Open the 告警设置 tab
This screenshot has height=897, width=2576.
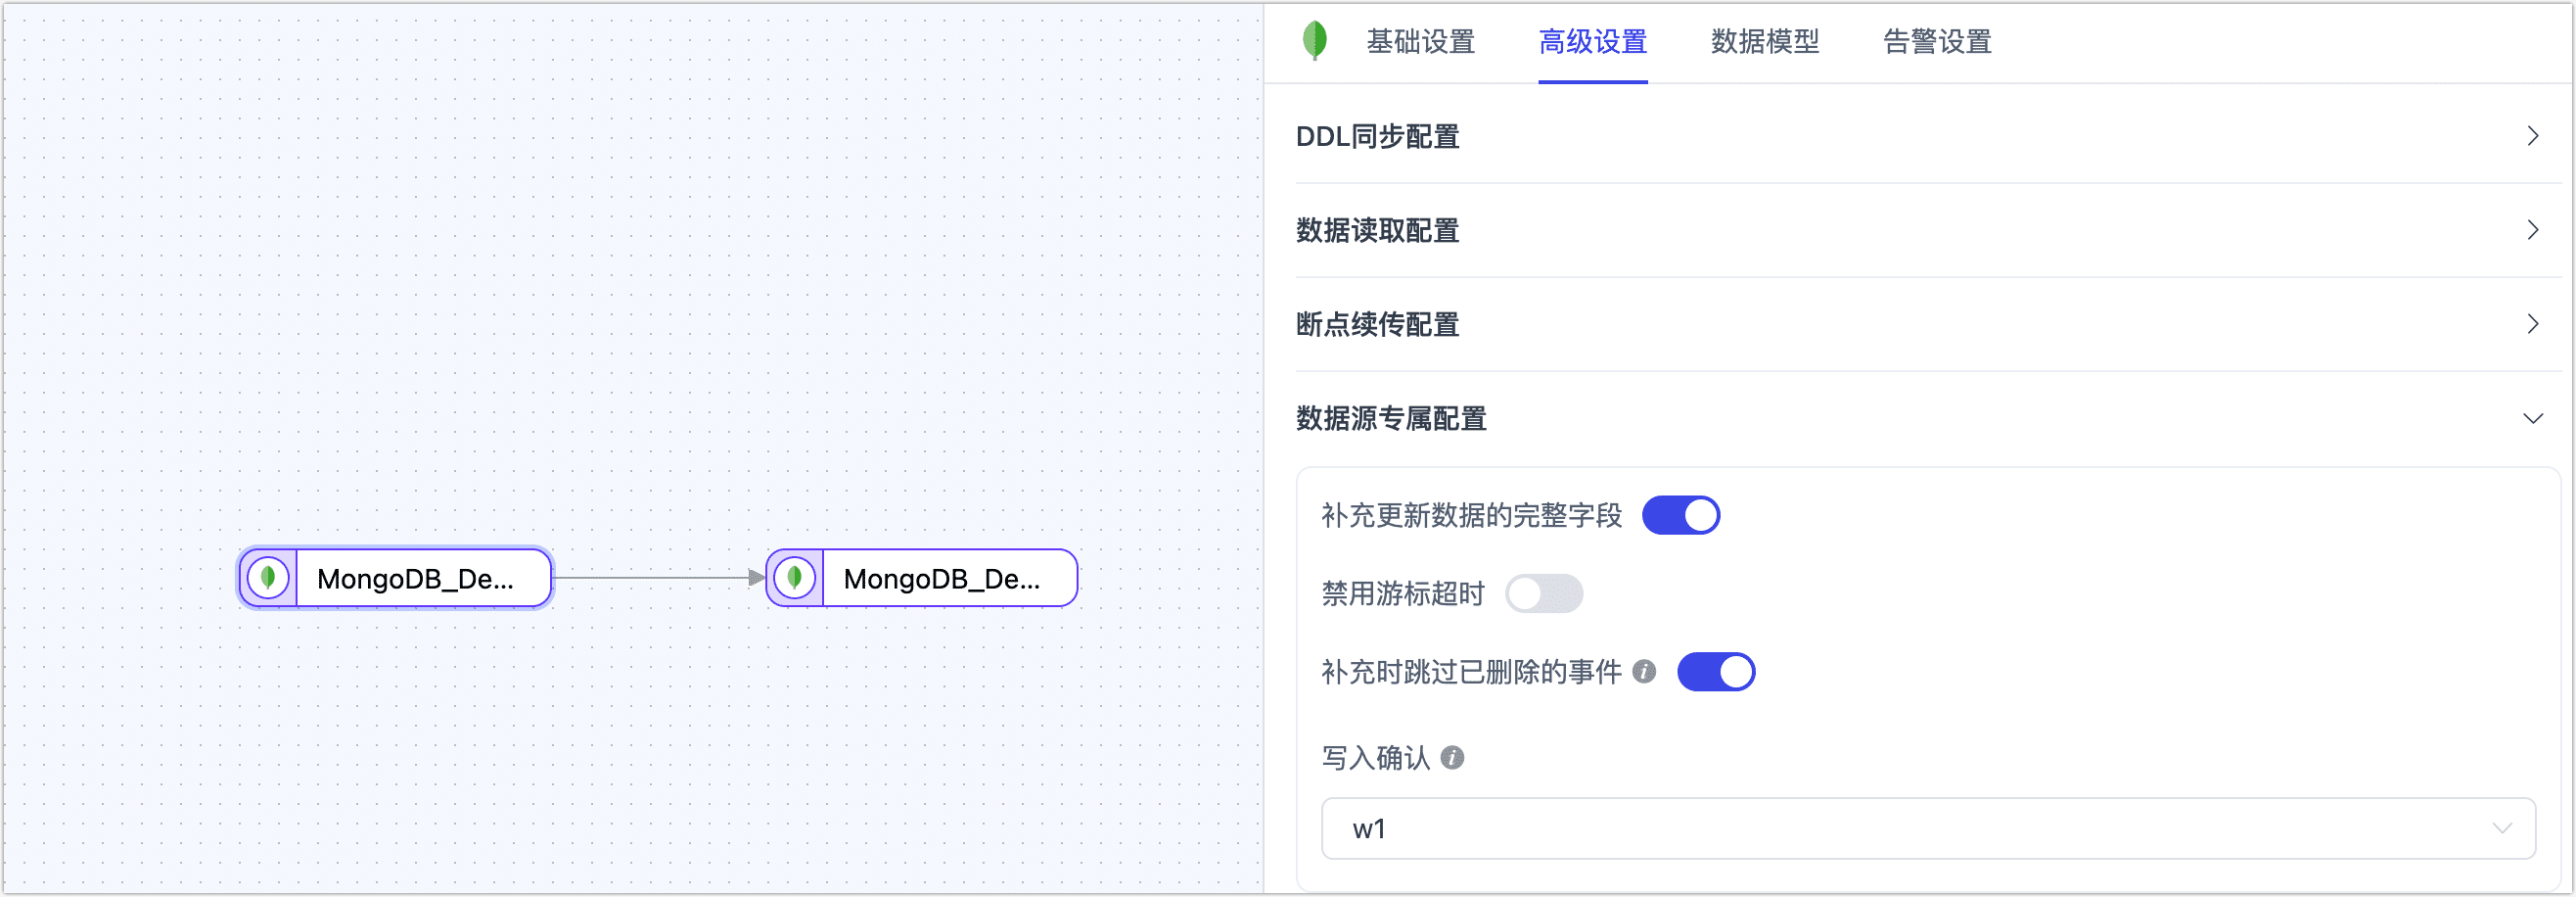coord(1934,42)
